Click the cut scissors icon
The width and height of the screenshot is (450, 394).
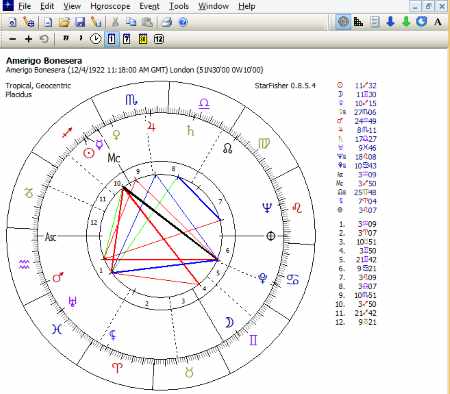click(115, 22)
